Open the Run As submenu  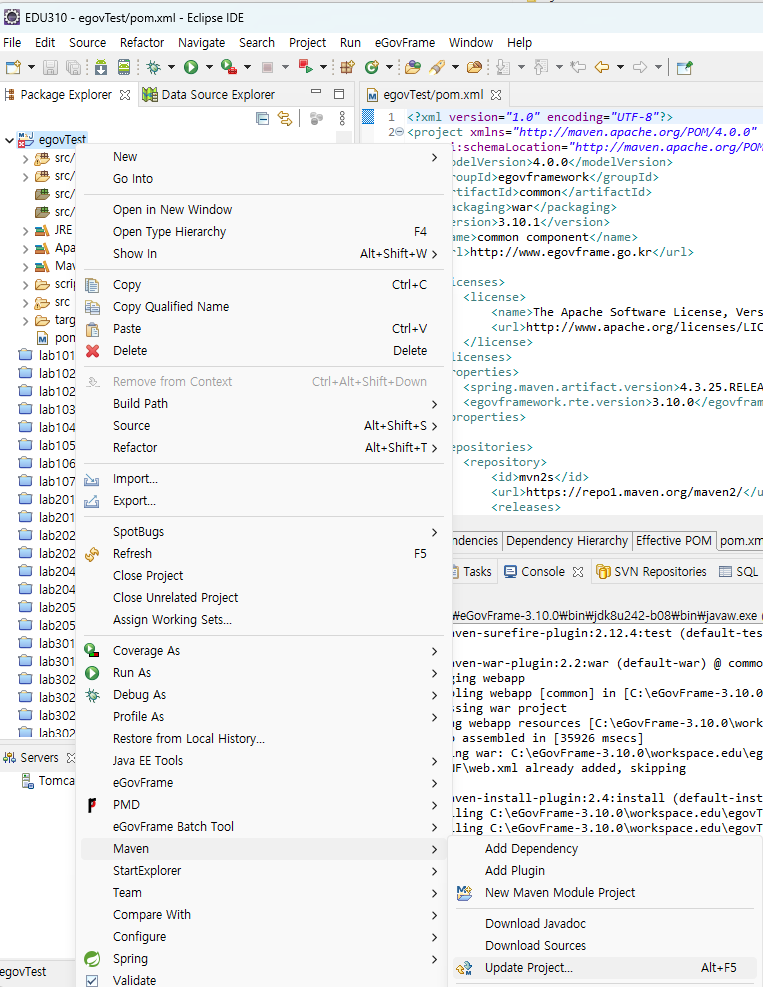(264, 673)
